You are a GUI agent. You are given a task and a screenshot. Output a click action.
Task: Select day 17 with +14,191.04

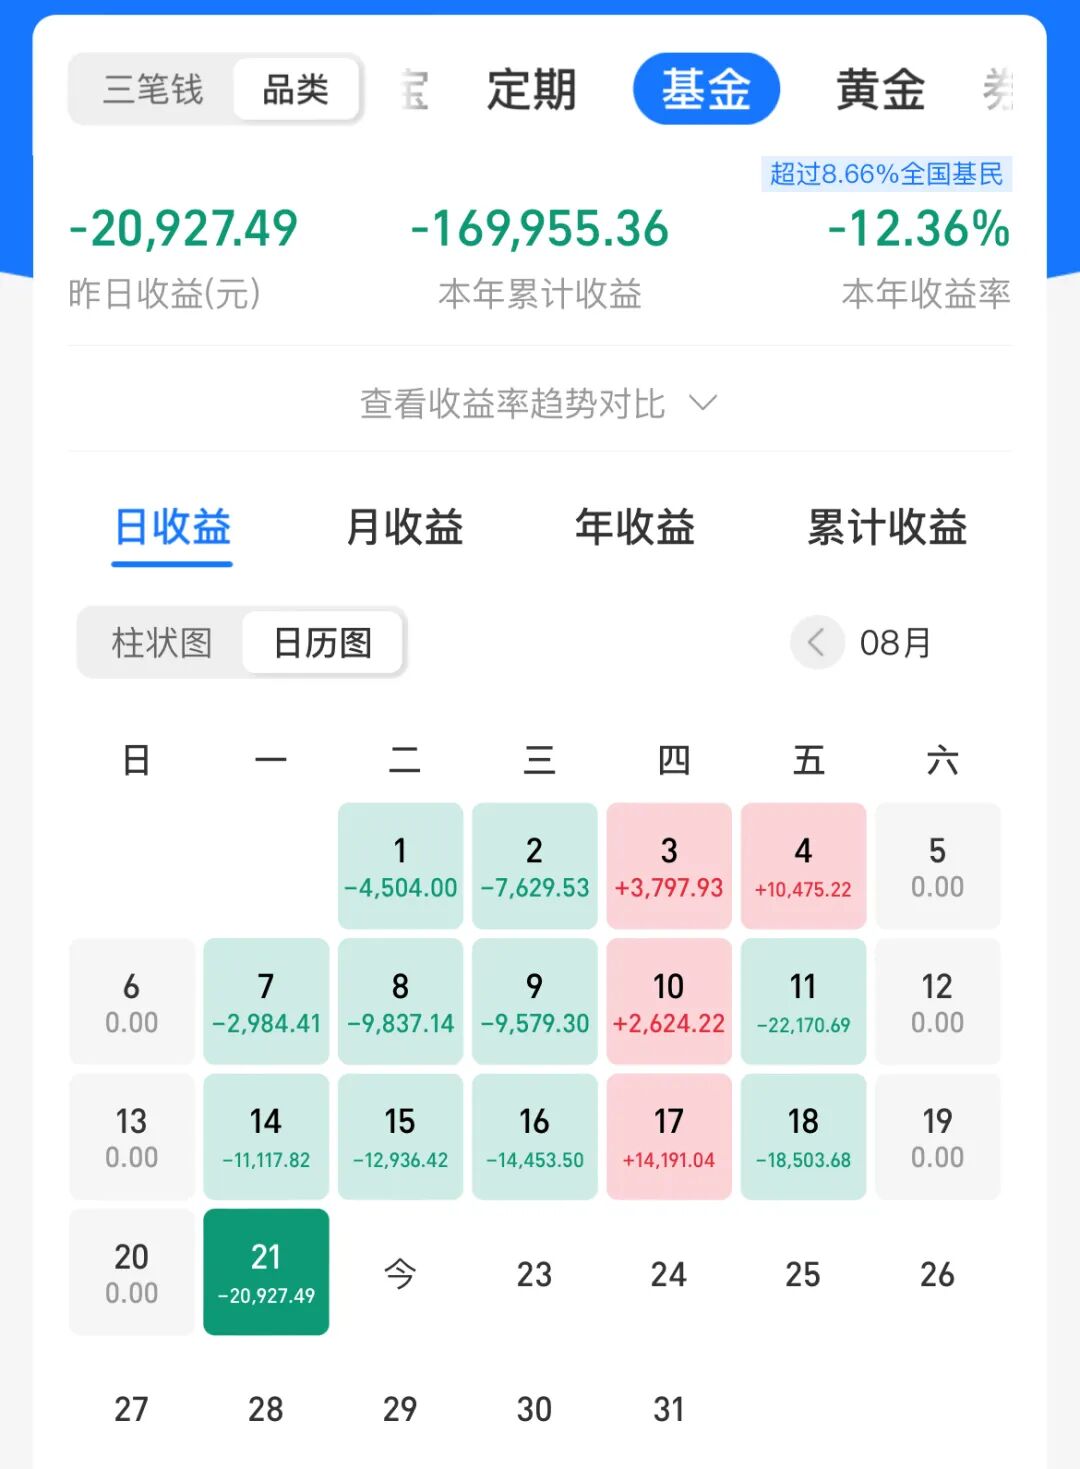tap(669, 1136)
